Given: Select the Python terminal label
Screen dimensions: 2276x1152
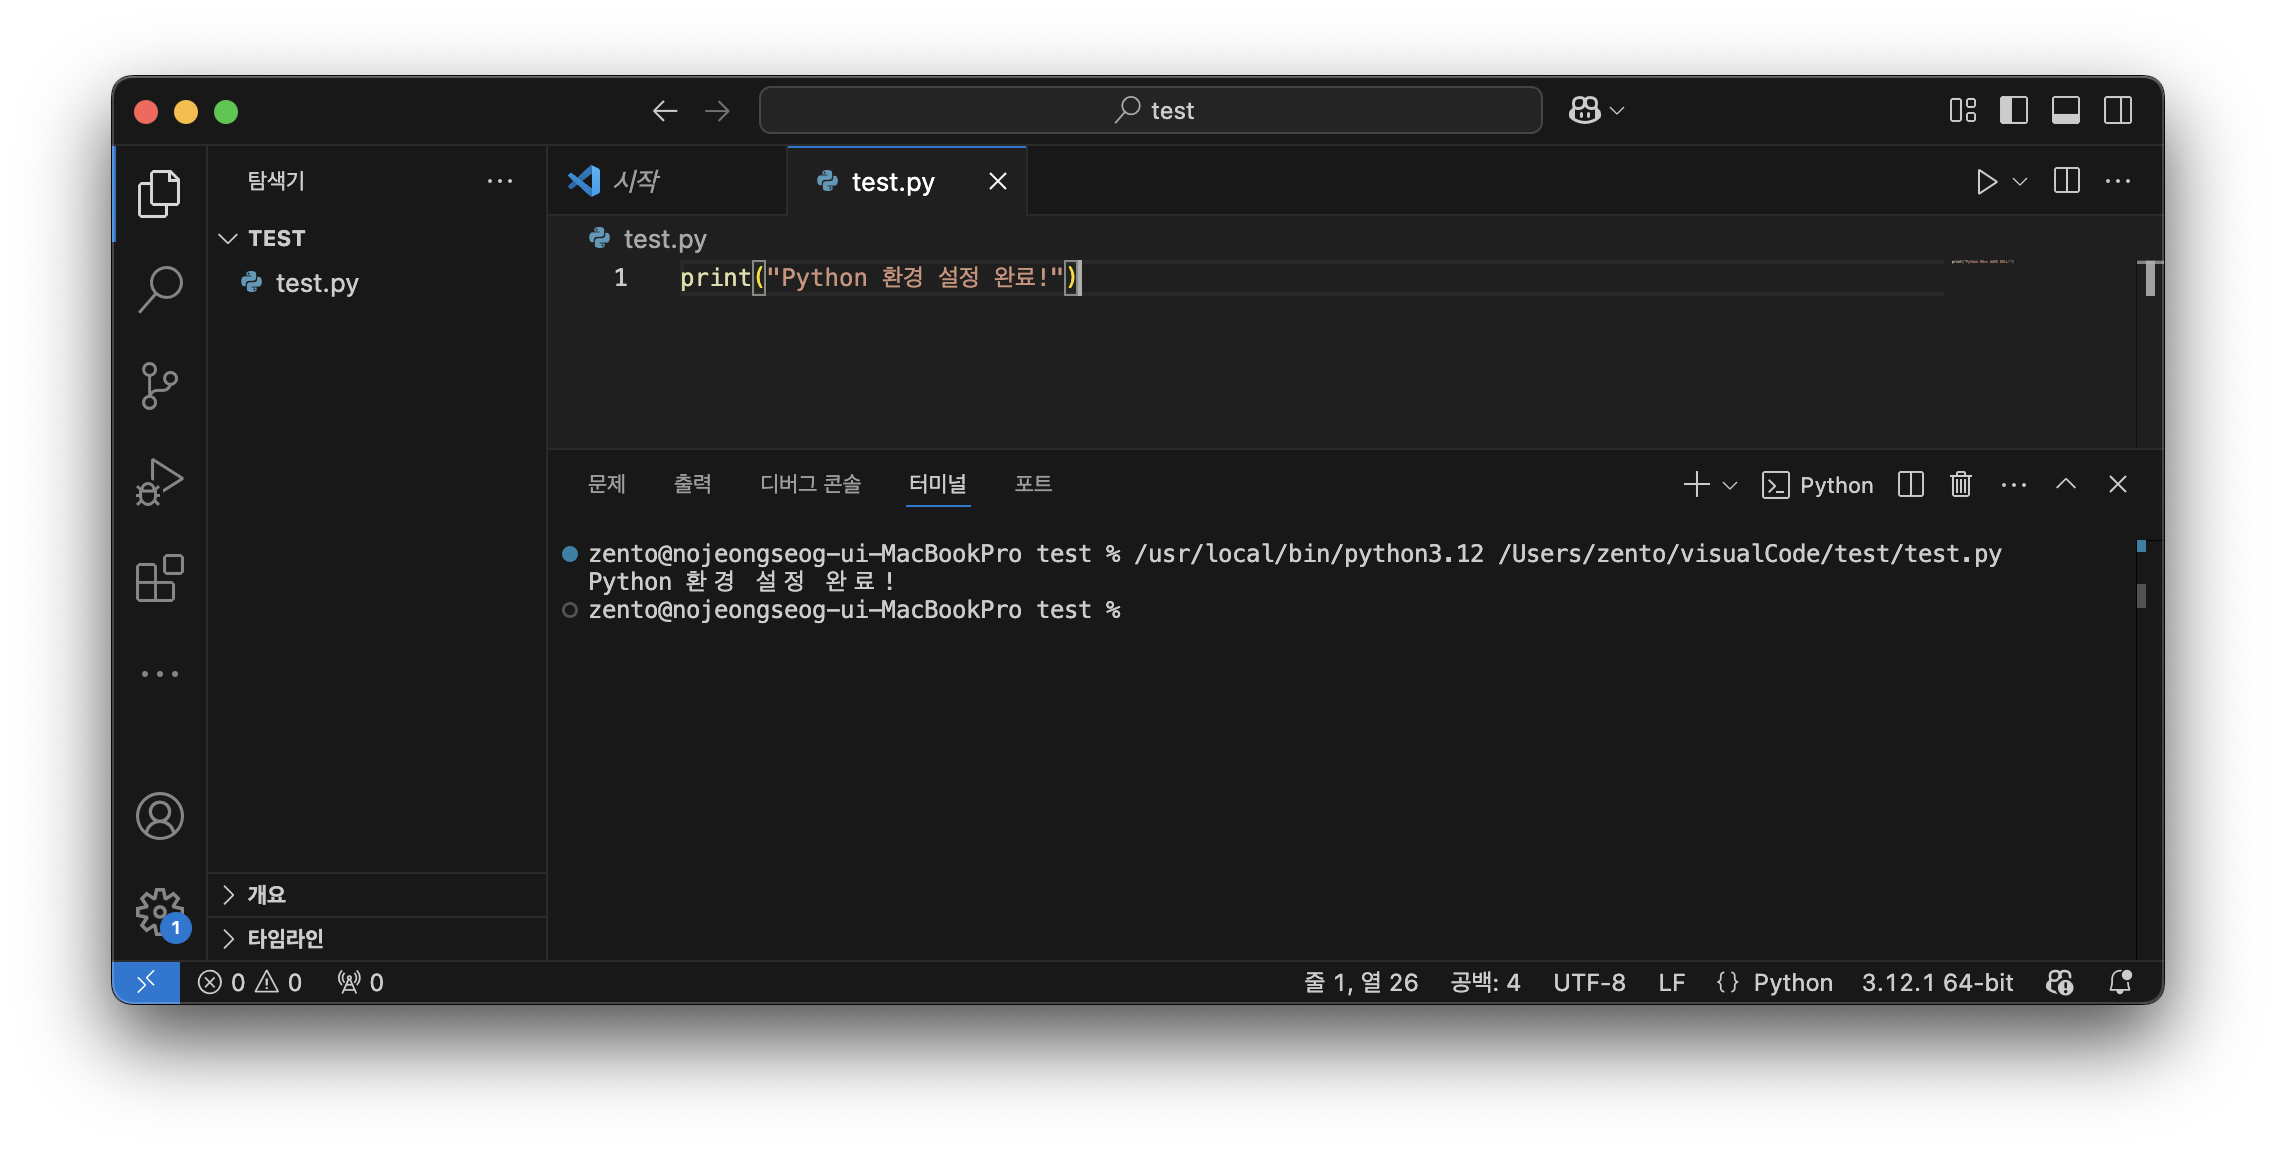Looking at the screenshot, I should pyautogui.click(x=1817, y=485).
